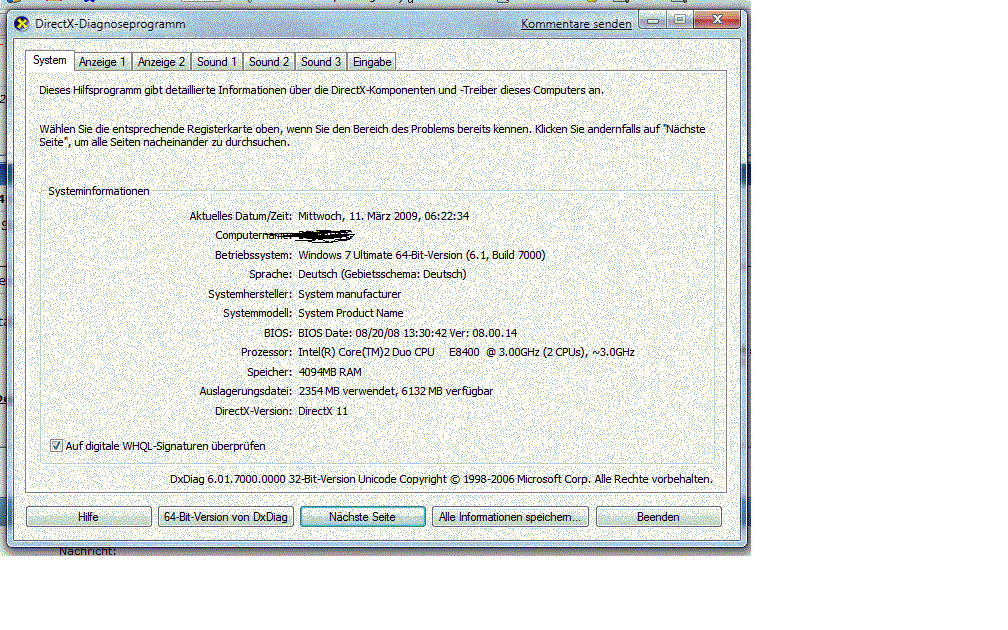Toggle the WHQL-Signaturen überprüfen checkbox
This screenshot has height=630, width=1008.
(56, 446)
